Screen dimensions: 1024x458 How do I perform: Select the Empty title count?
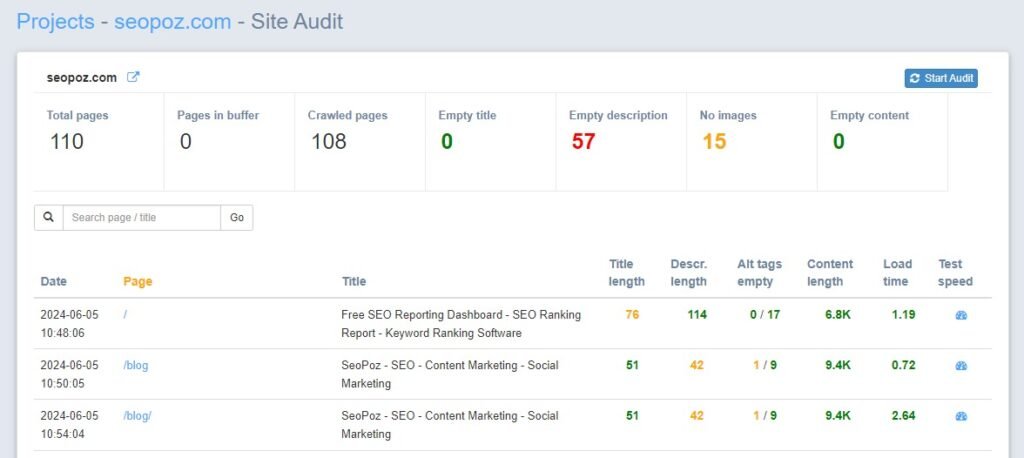(447, 141)
